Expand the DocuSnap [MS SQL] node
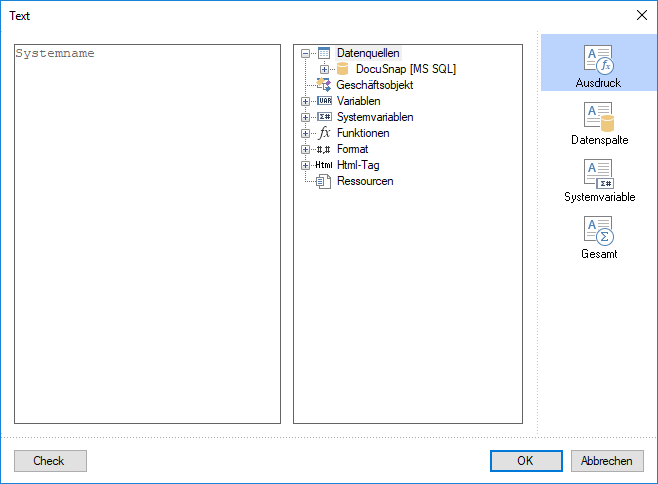The height and width of the screenshot is (484, 658). point(324,69)
